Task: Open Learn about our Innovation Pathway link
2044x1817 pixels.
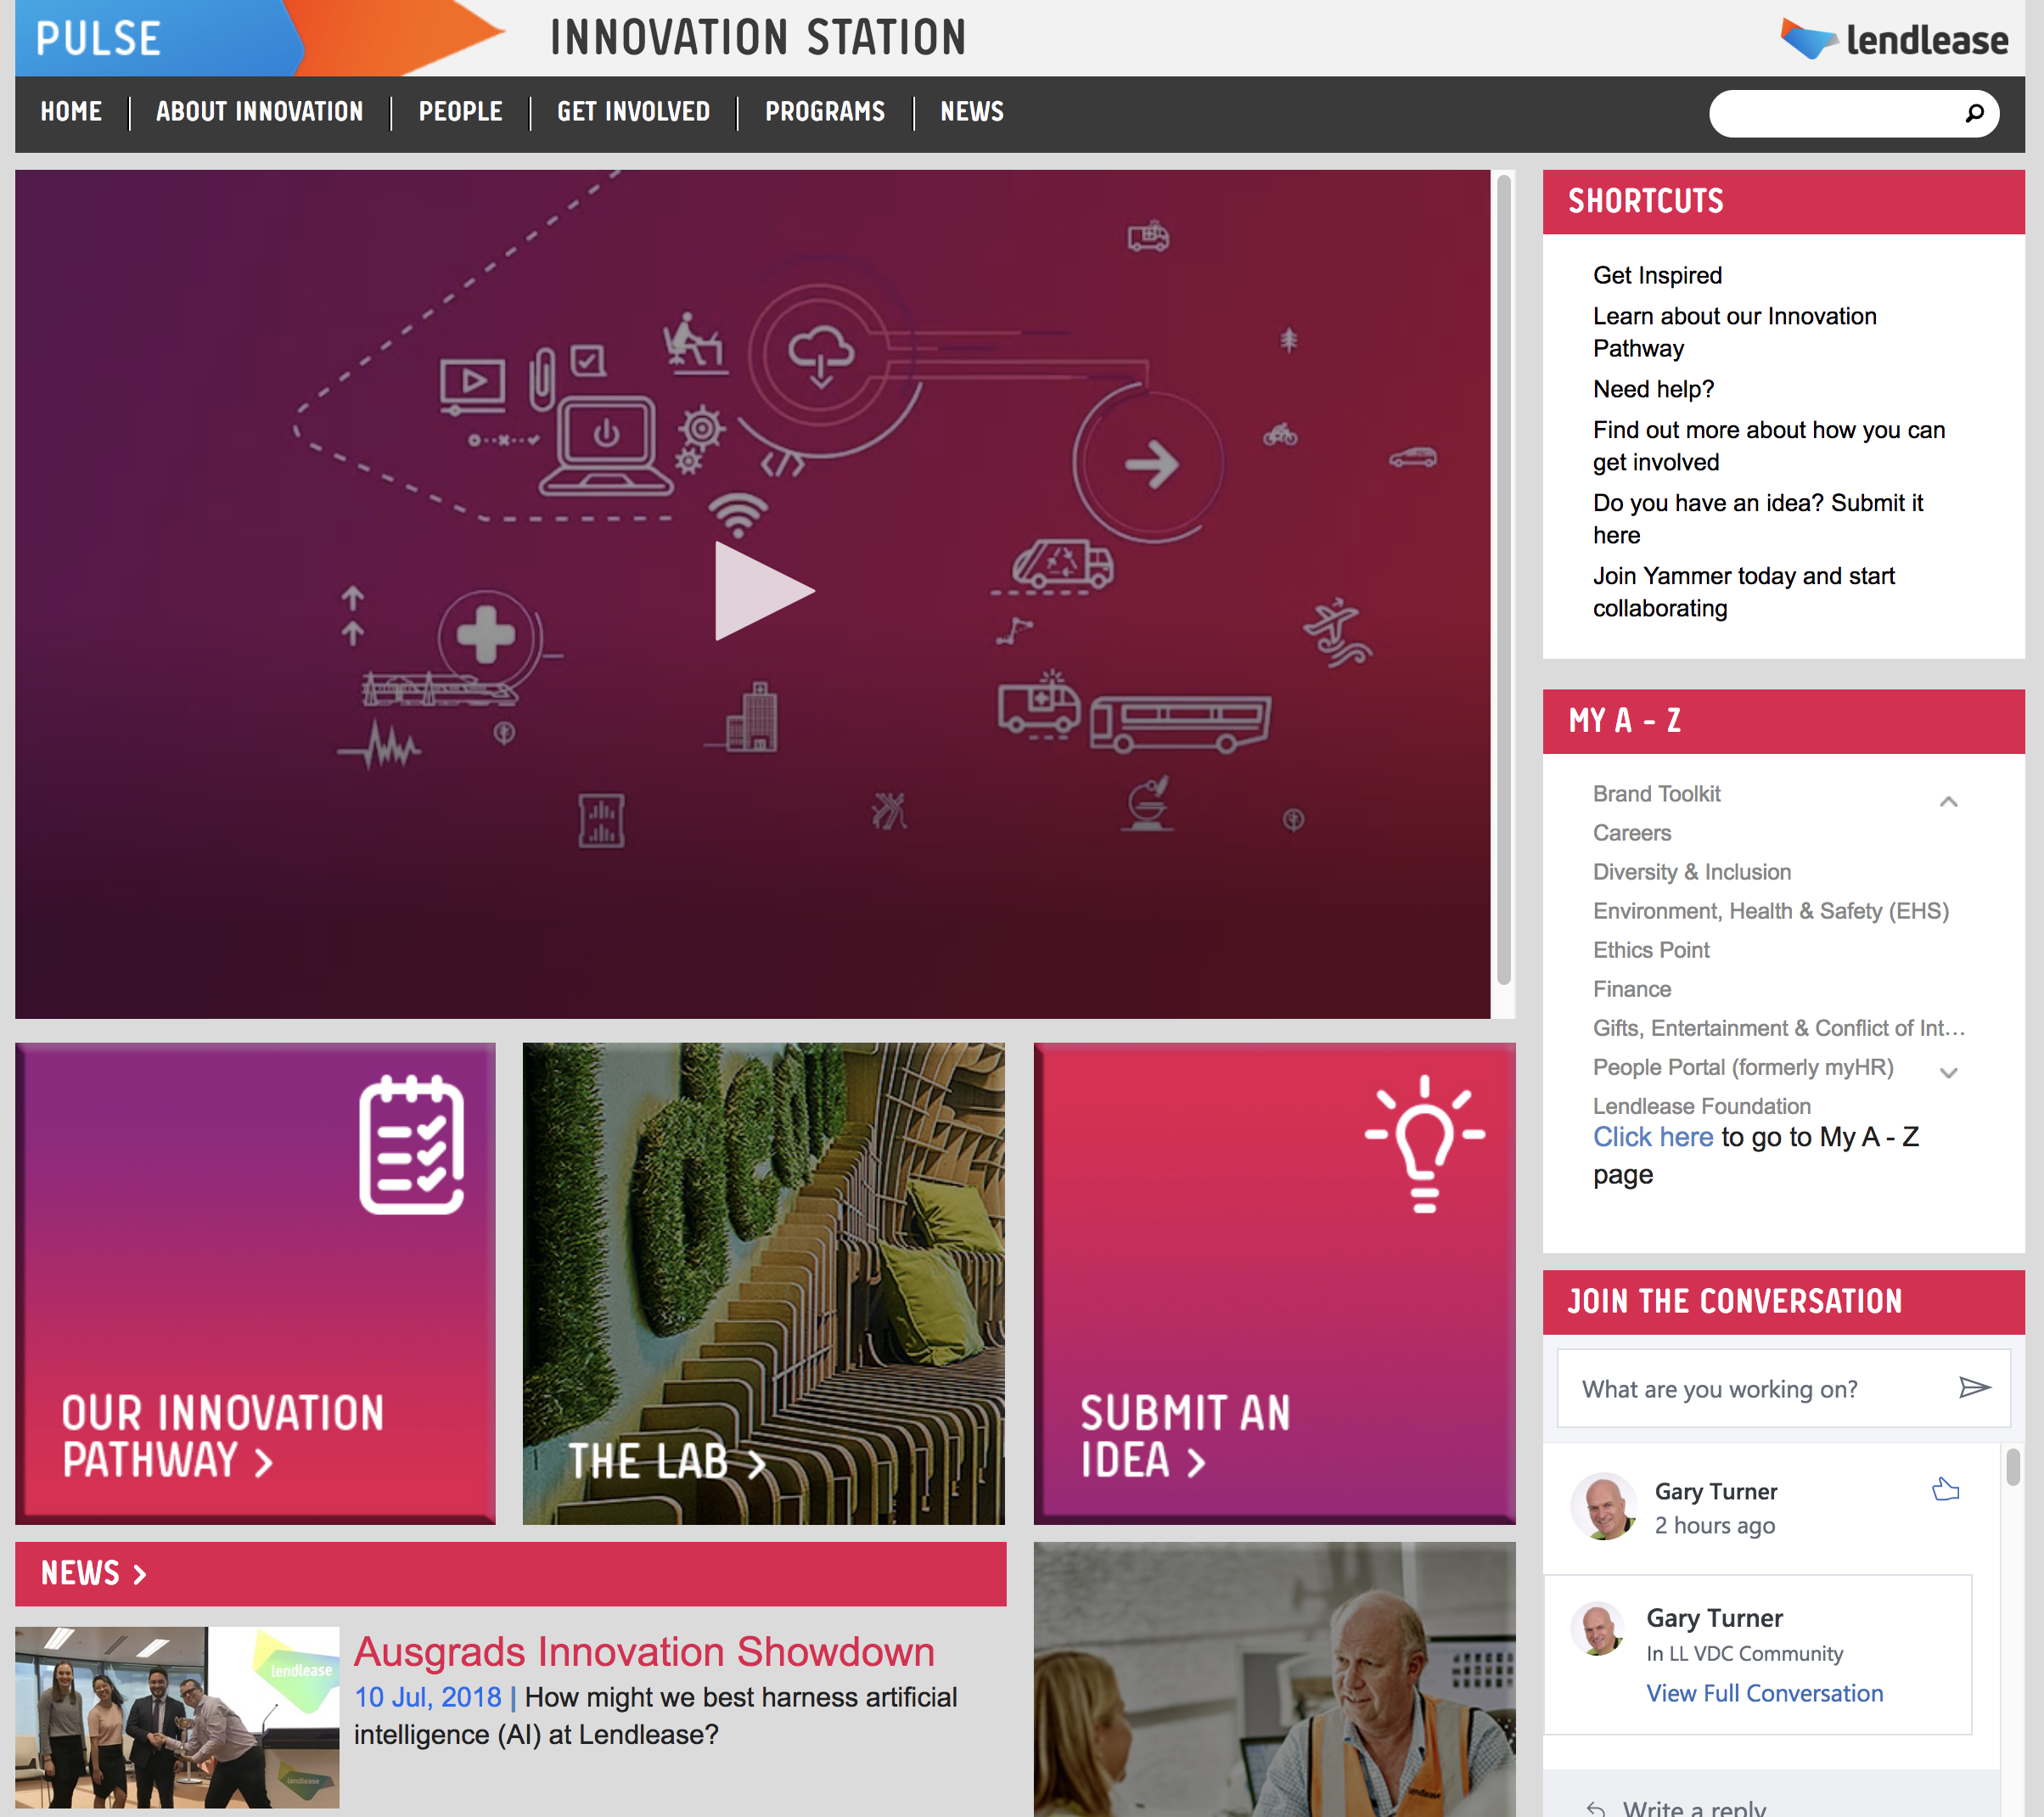Action: tap(1734, 332)
